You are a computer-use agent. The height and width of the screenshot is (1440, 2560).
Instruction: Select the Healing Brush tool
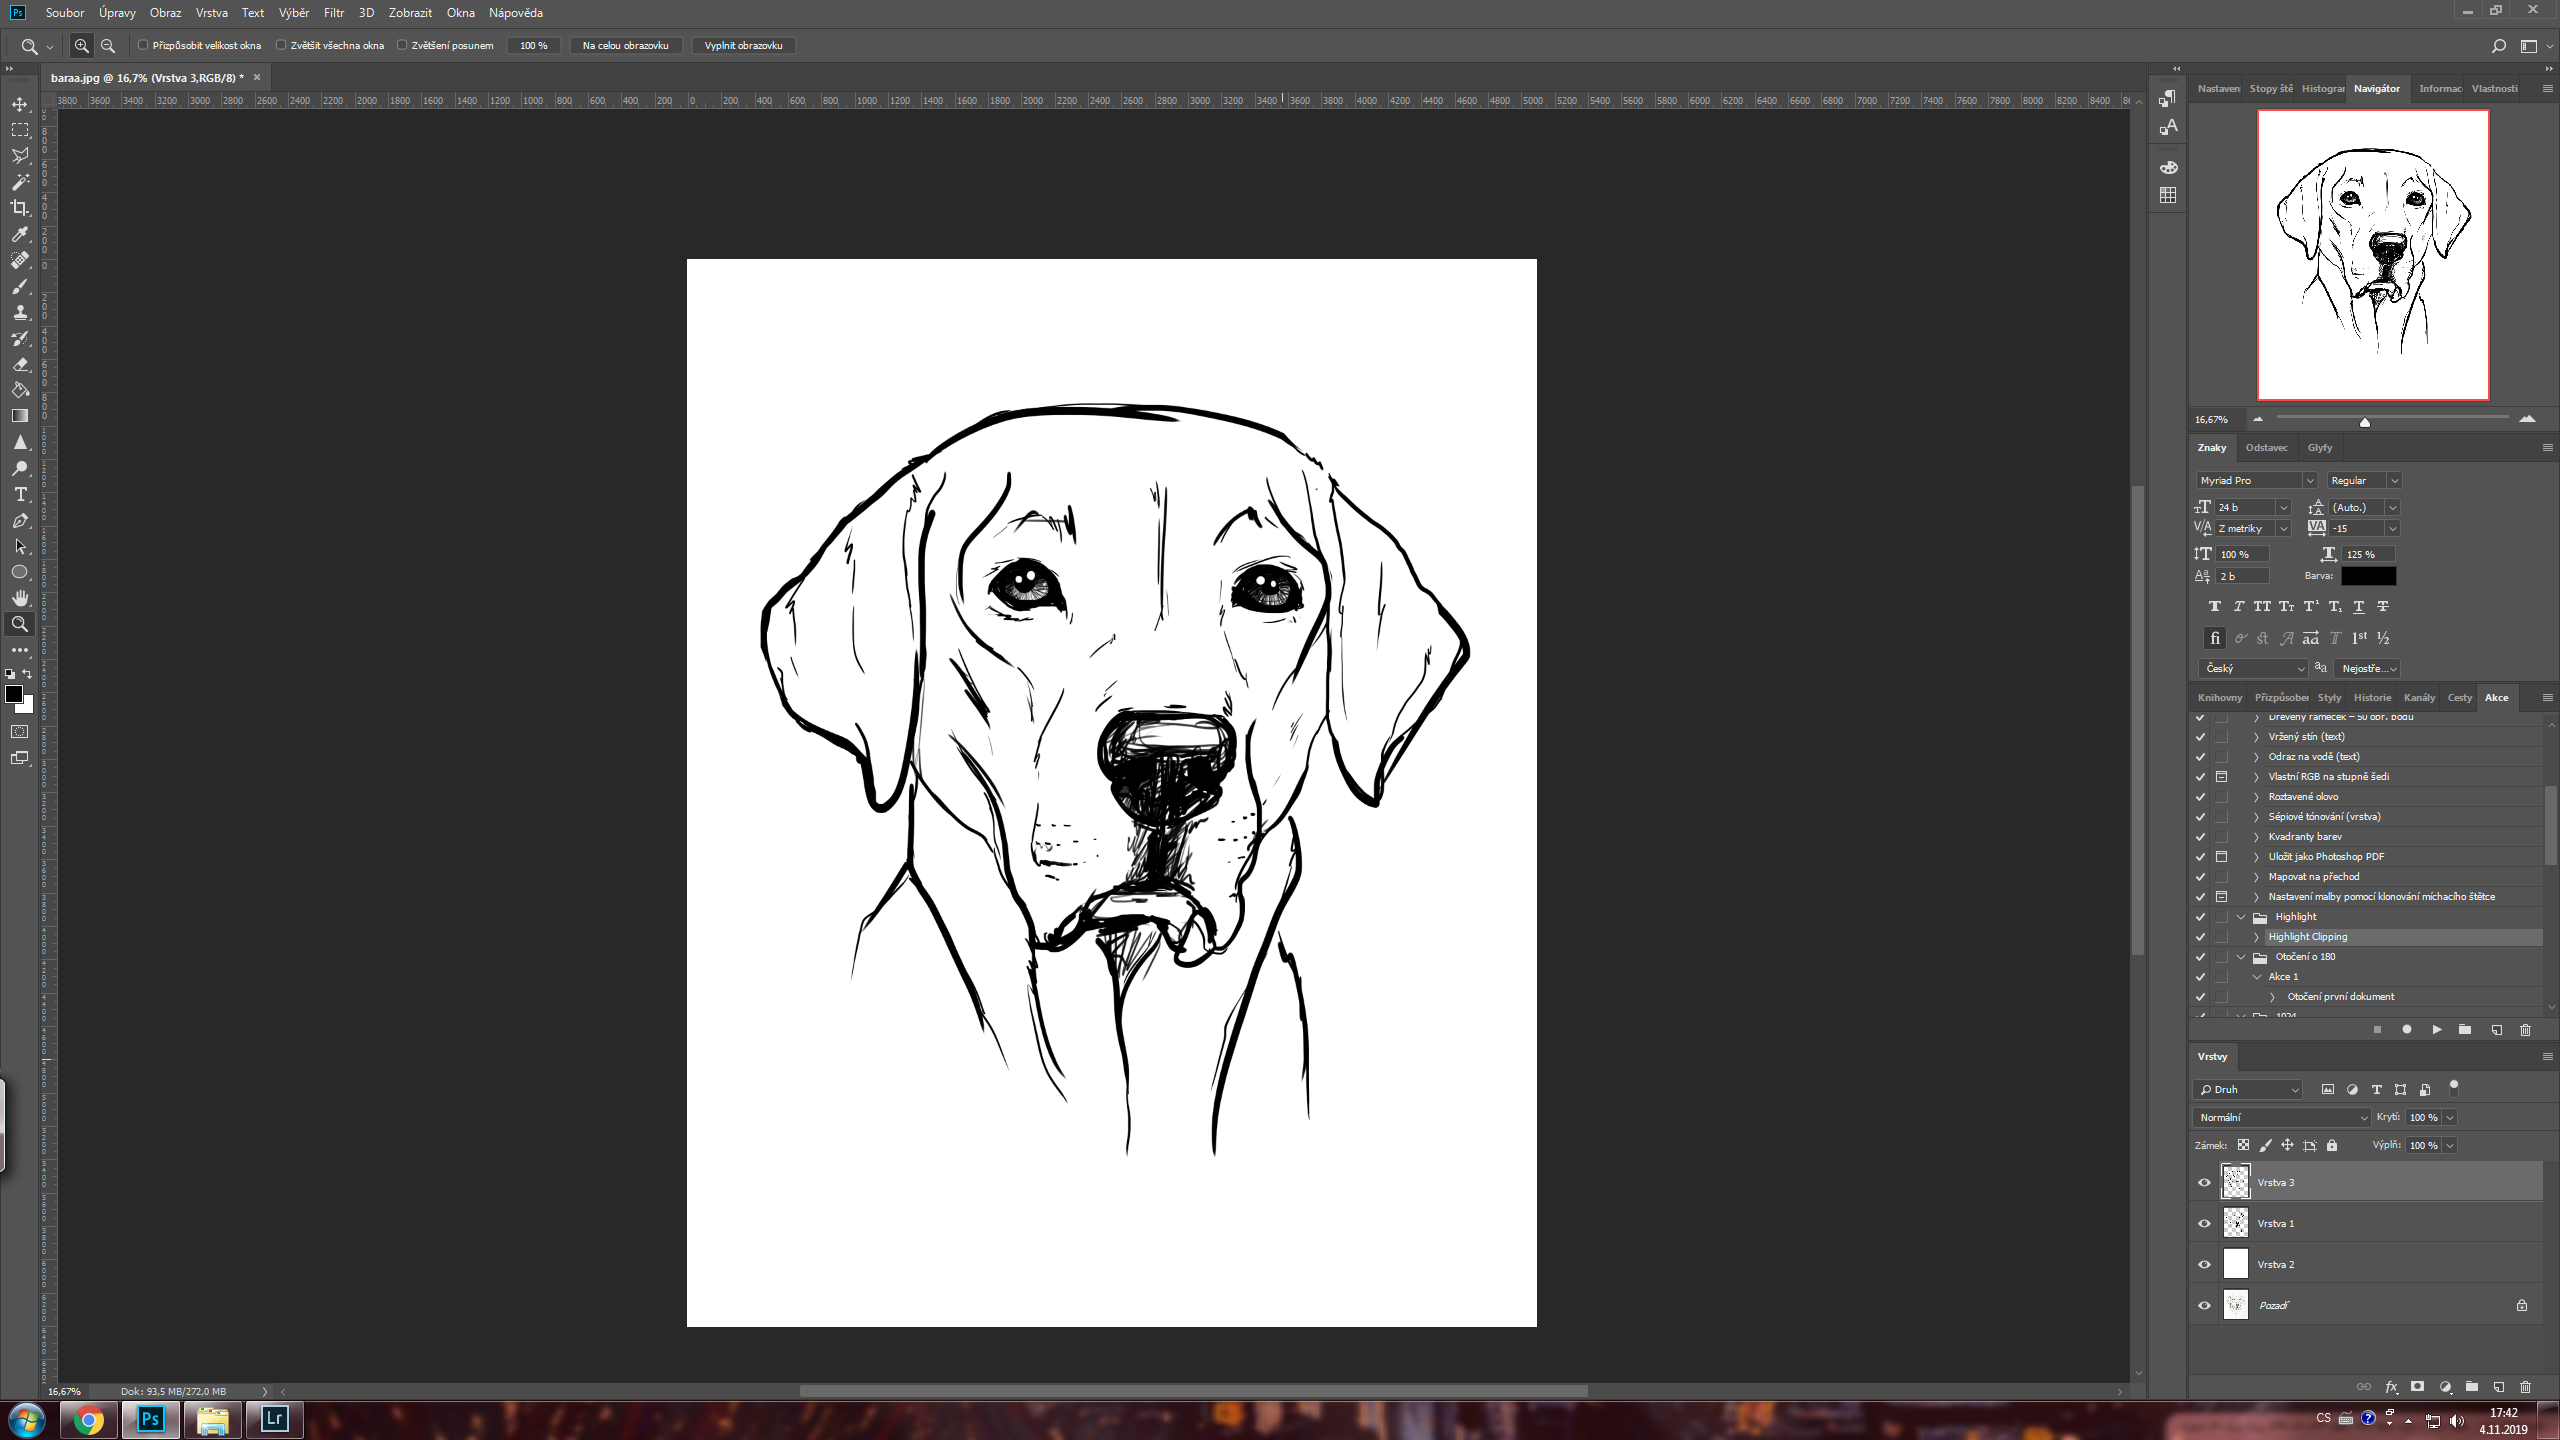point(20,260)
